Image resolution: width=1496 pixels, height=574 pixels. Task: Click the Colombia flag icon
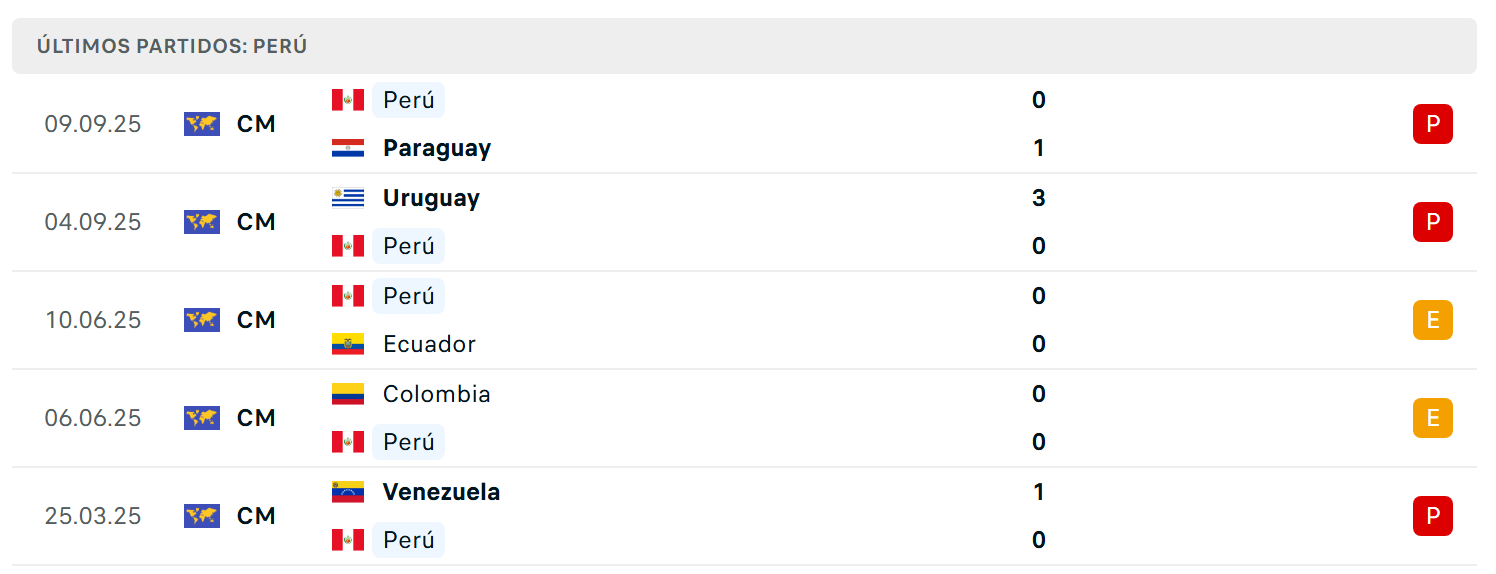click(x=348, y=394)
